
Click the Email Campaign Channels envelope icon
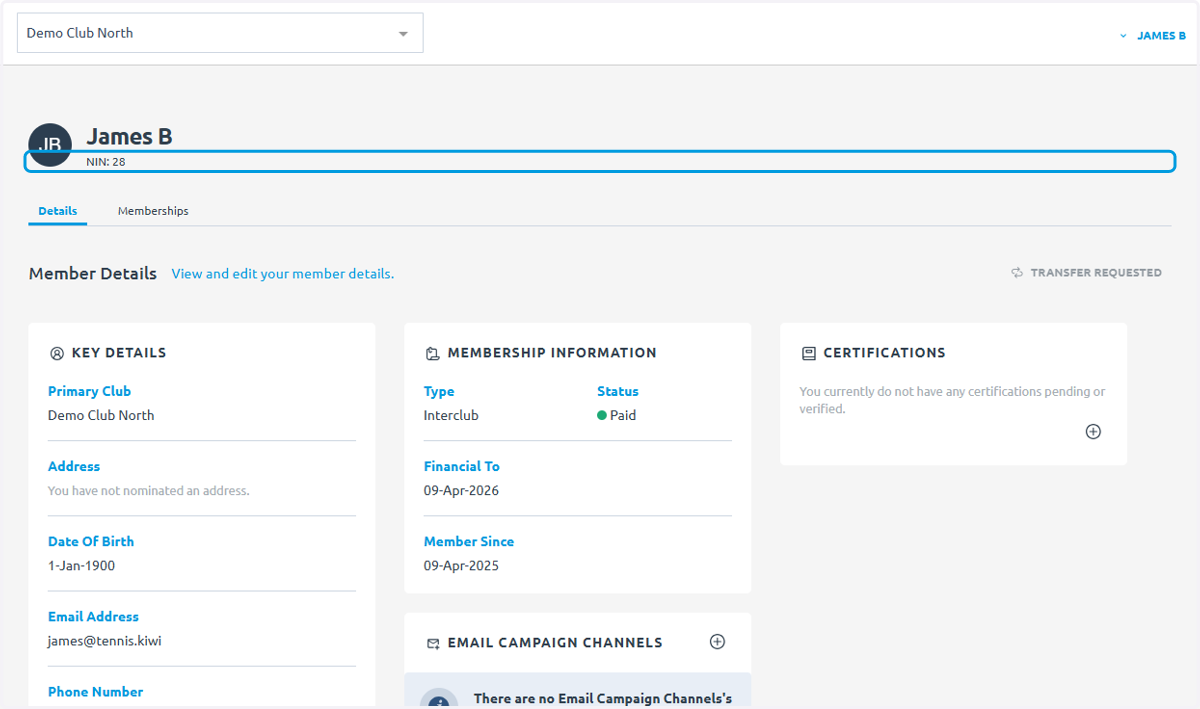coord(433,643)
